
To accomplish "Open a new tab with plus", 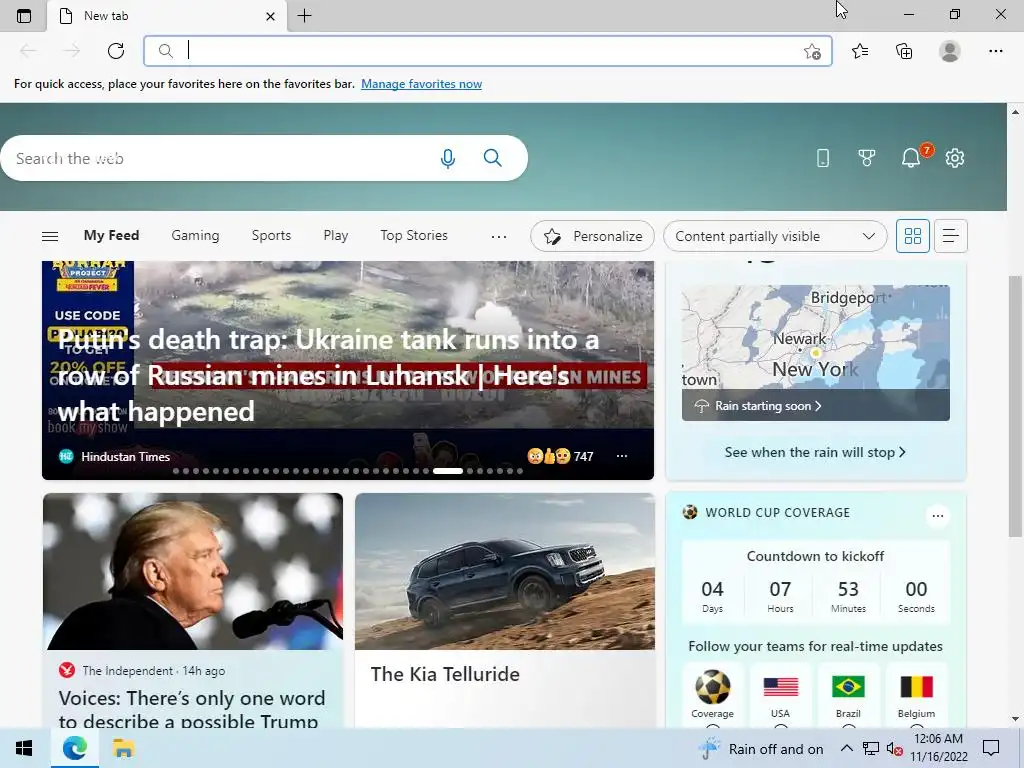I will [304, 16].
